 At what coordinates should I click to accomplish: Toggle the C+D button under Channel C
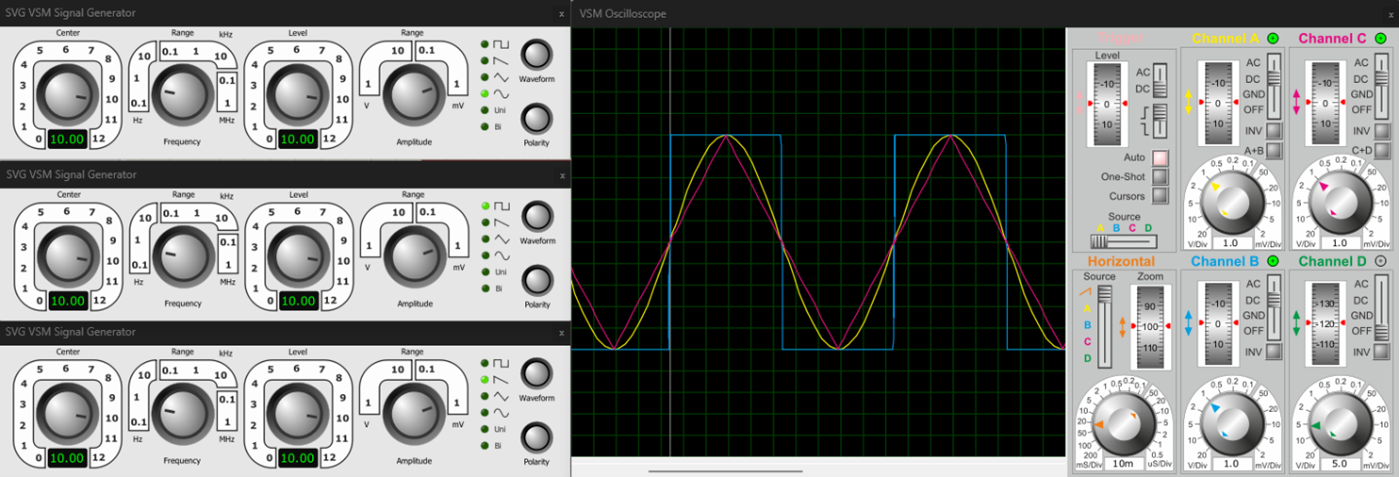pyautogui.click(x=1381, y=151)
